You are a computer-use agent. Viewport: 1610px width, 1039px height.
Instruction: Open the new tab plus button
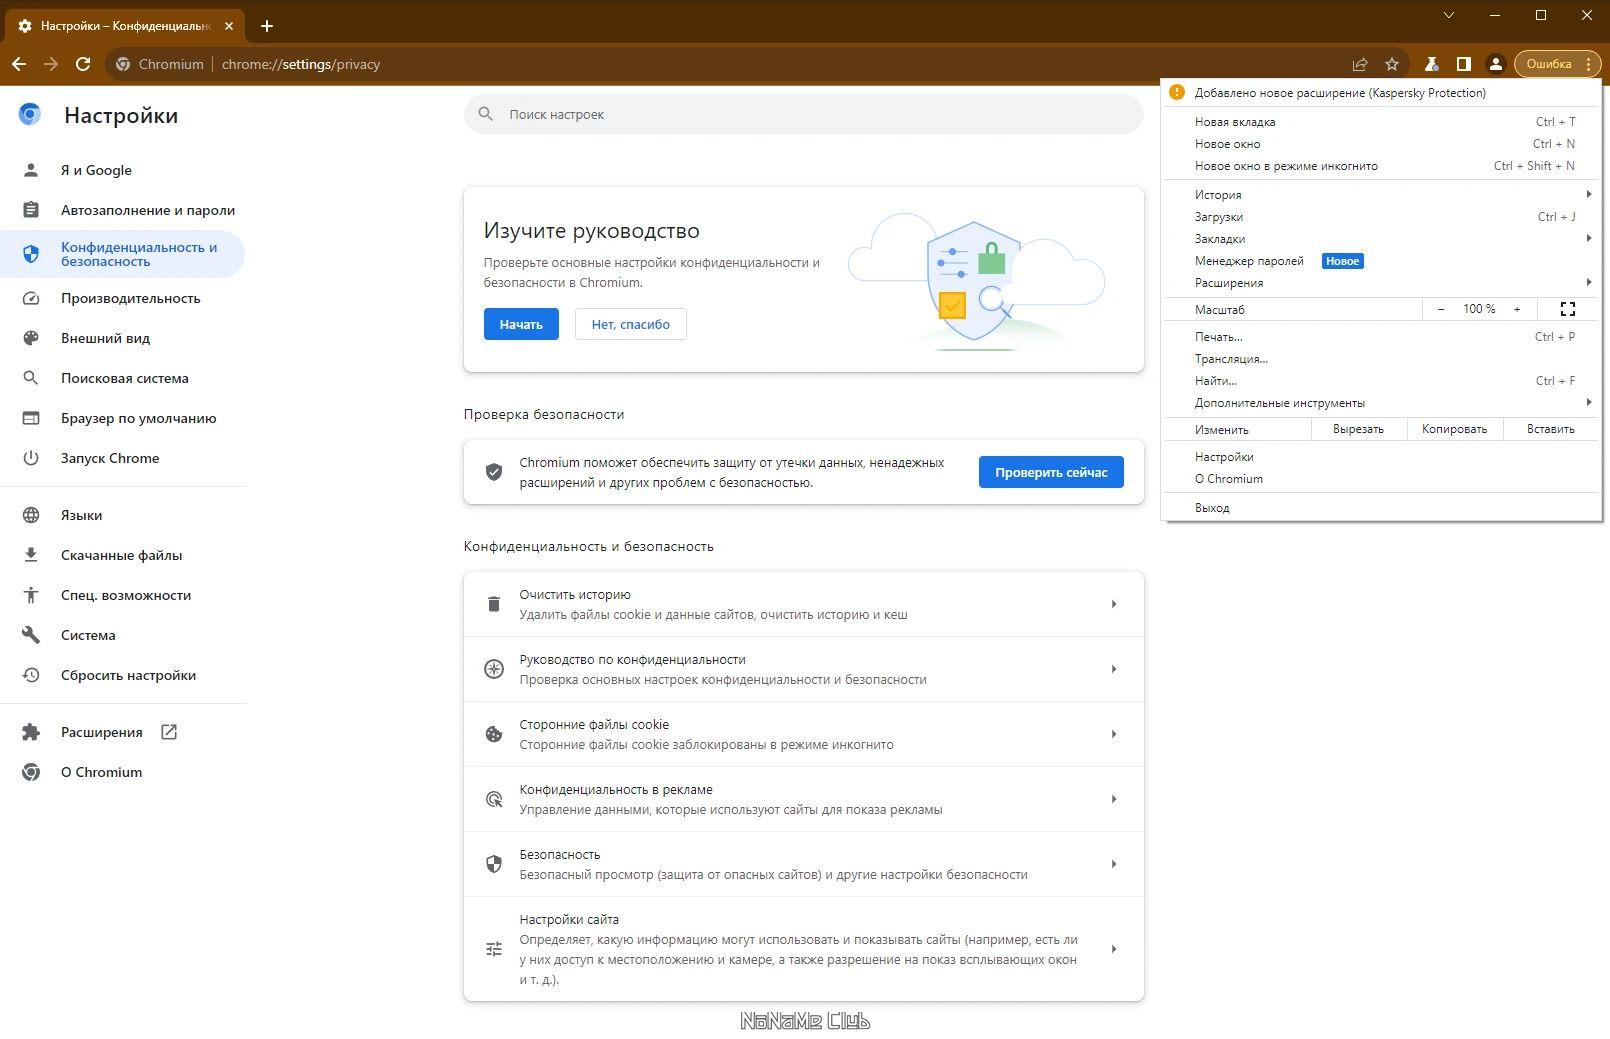[267, 26]
